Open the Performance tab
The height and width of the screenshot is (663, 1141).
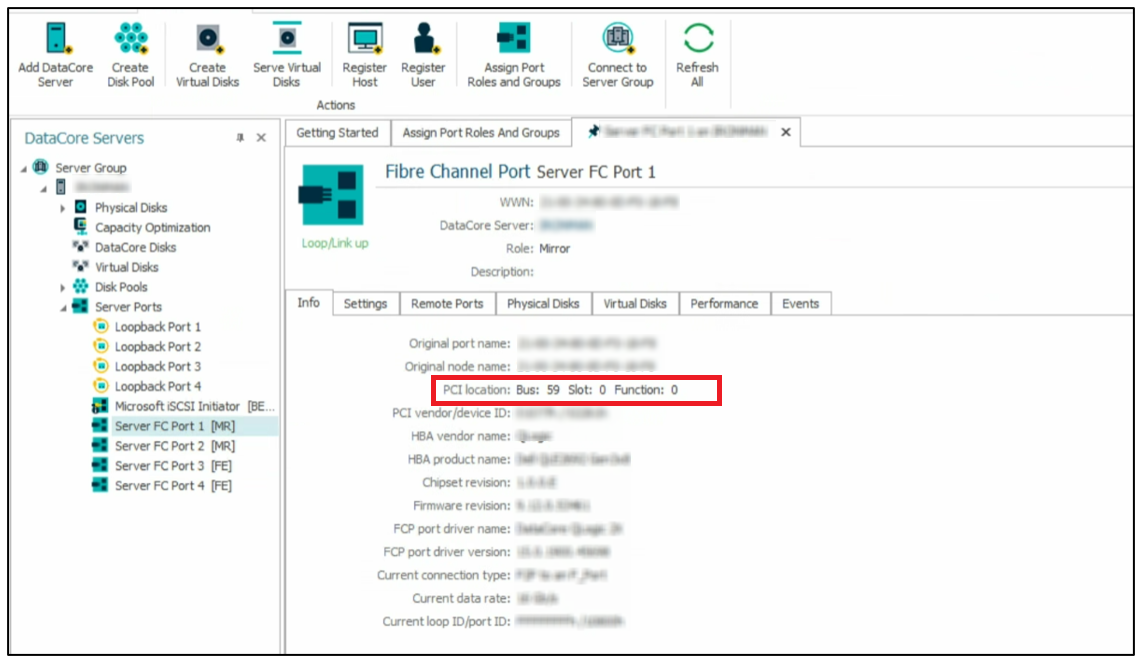point(724,304)
